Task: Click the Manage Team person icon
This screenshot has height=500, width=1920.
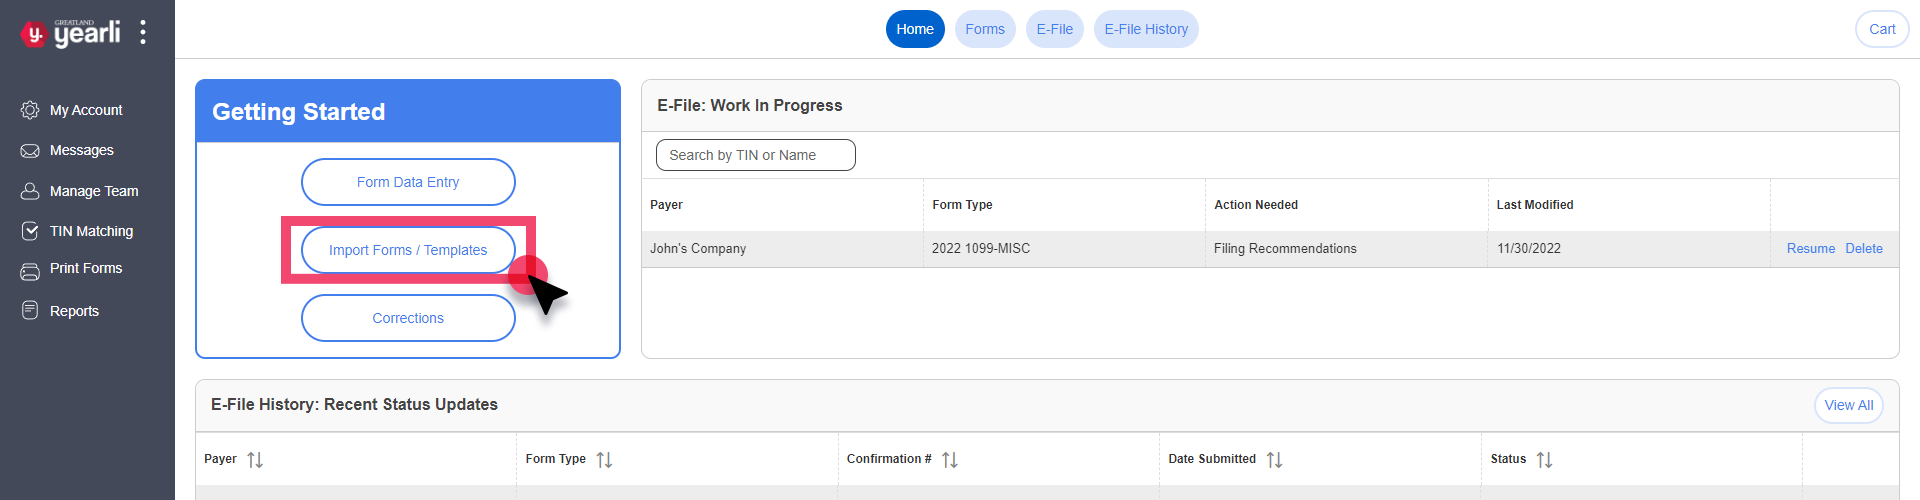Action: [x=30, y=191]
